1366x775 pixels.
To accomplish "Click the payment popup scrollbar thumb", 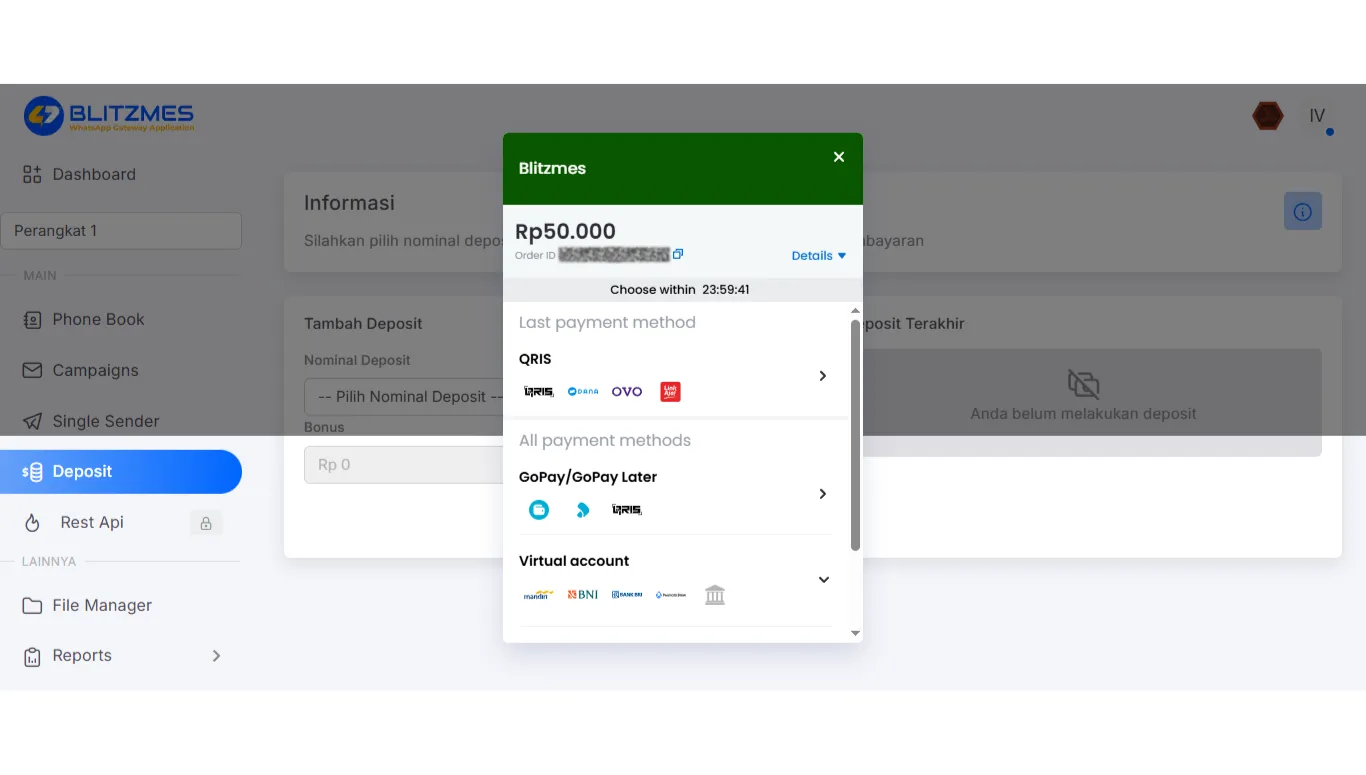I will pos(855,434).
